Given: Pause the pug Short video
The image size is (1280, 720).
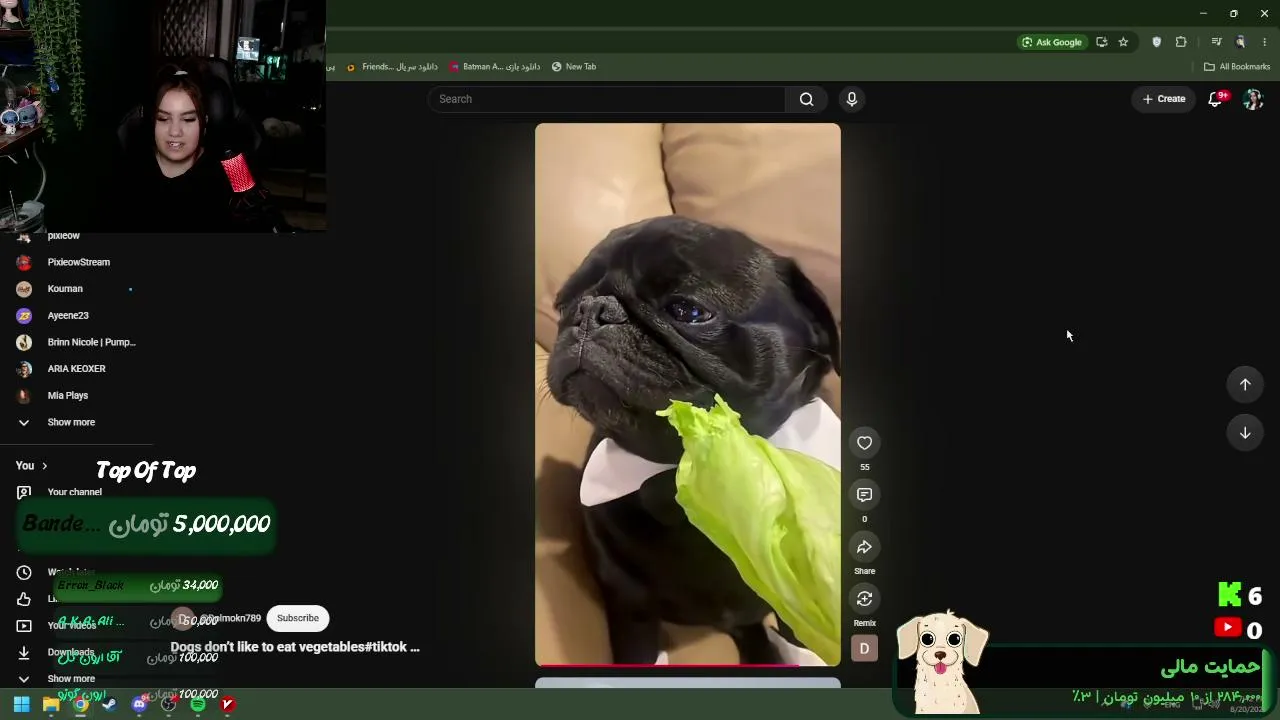Looking at the screenshot, I should point(688,394).
